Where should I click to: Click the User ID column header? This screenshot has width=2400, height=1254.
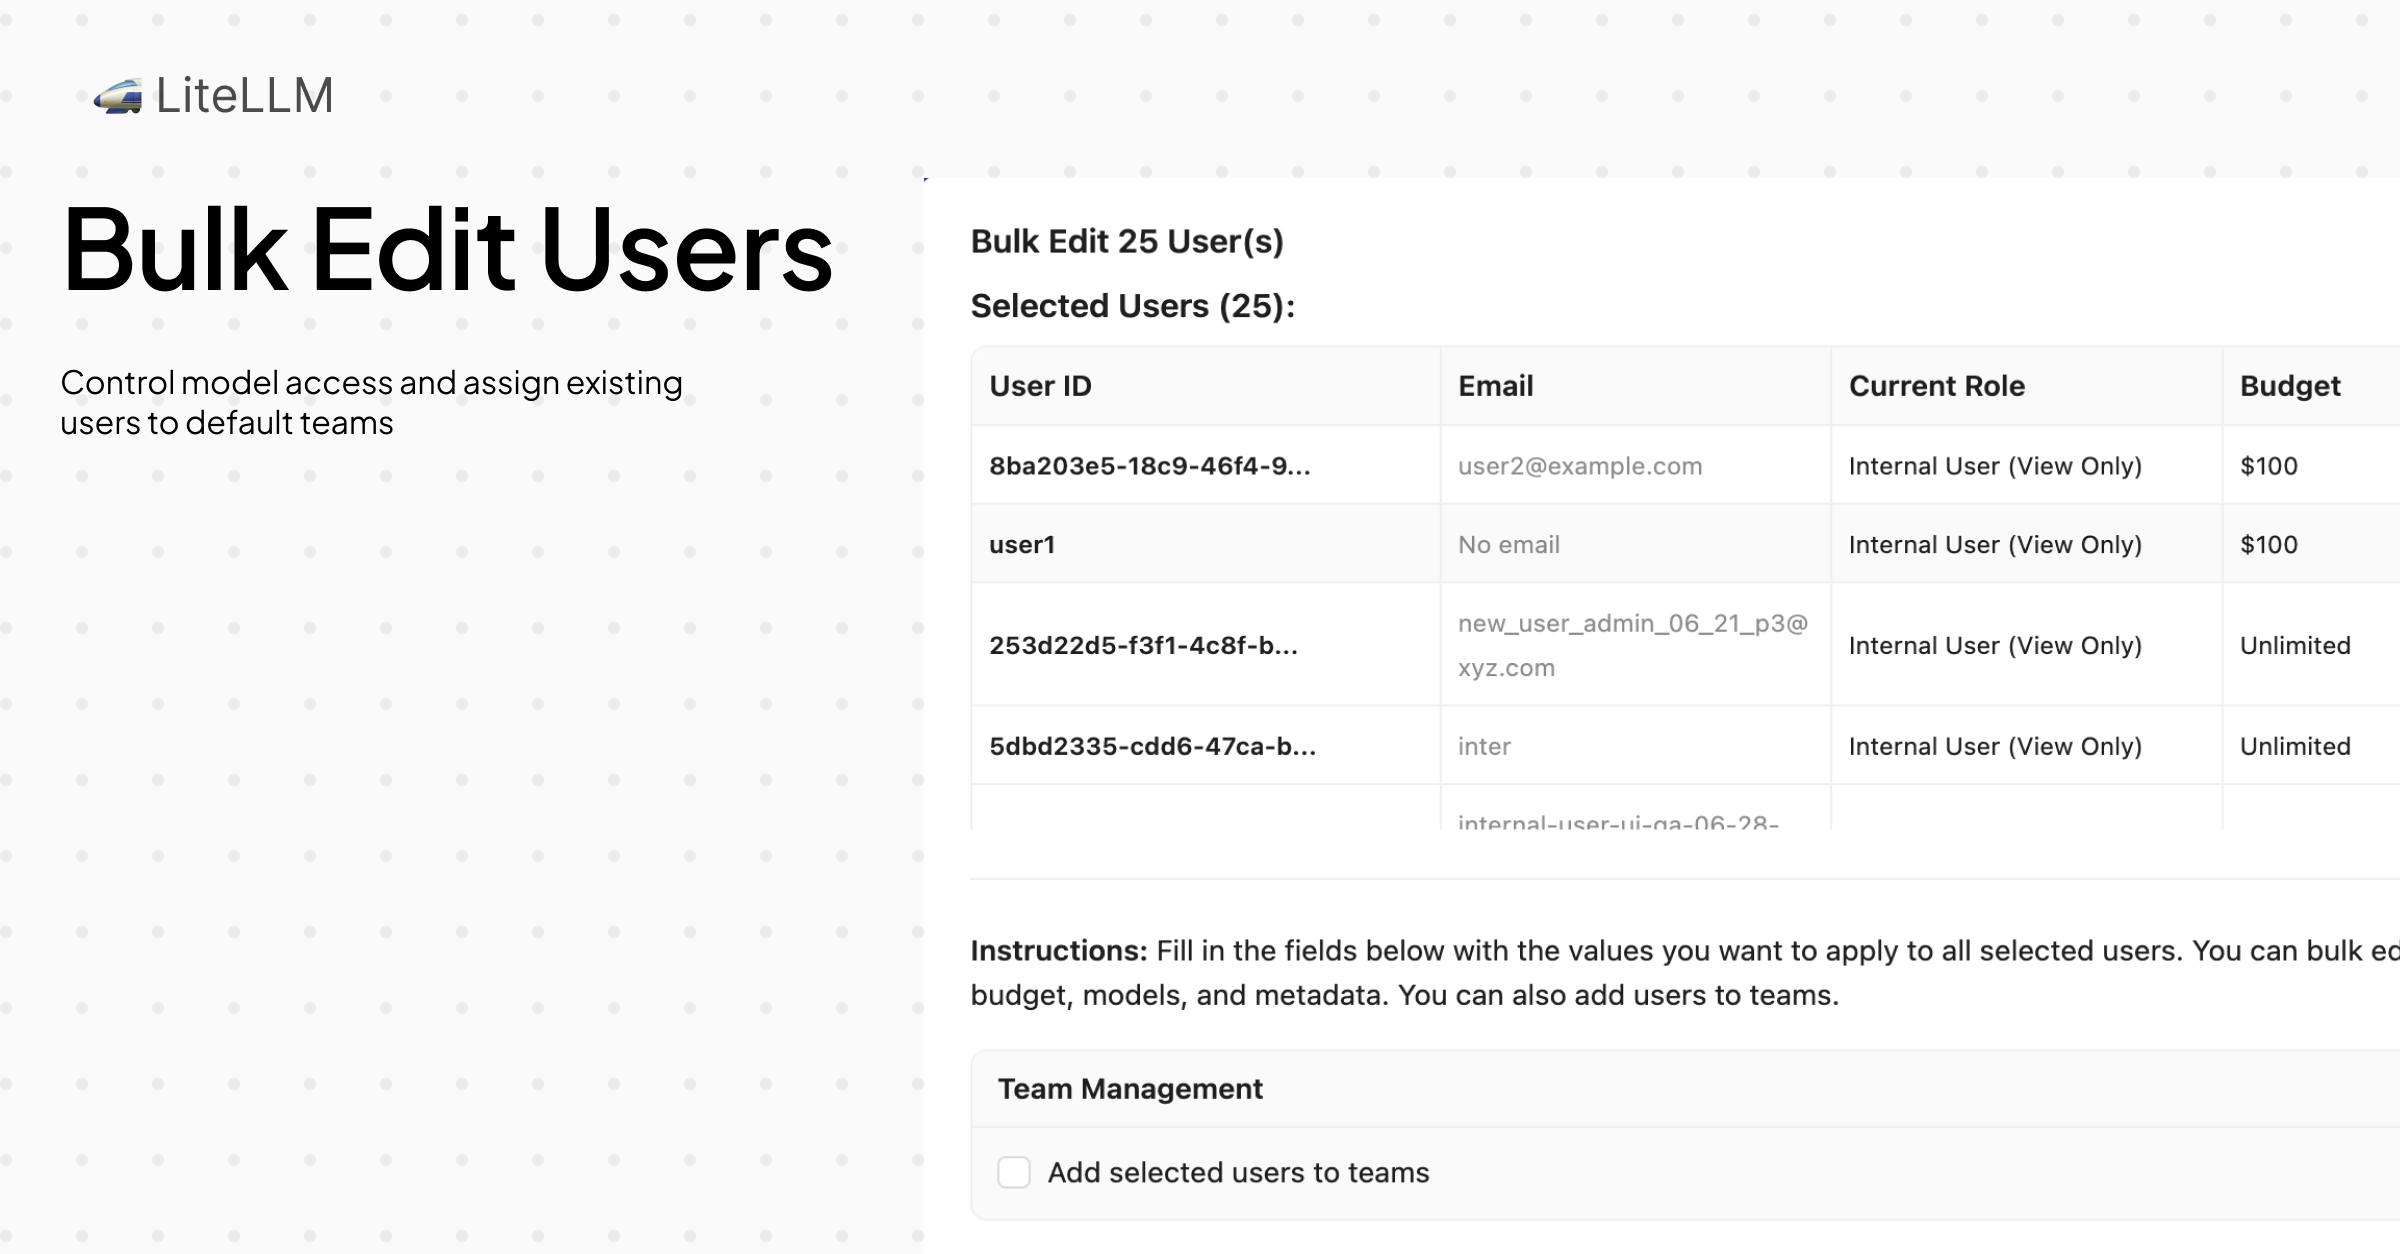pyautogui.click(x=1040, y=386)
